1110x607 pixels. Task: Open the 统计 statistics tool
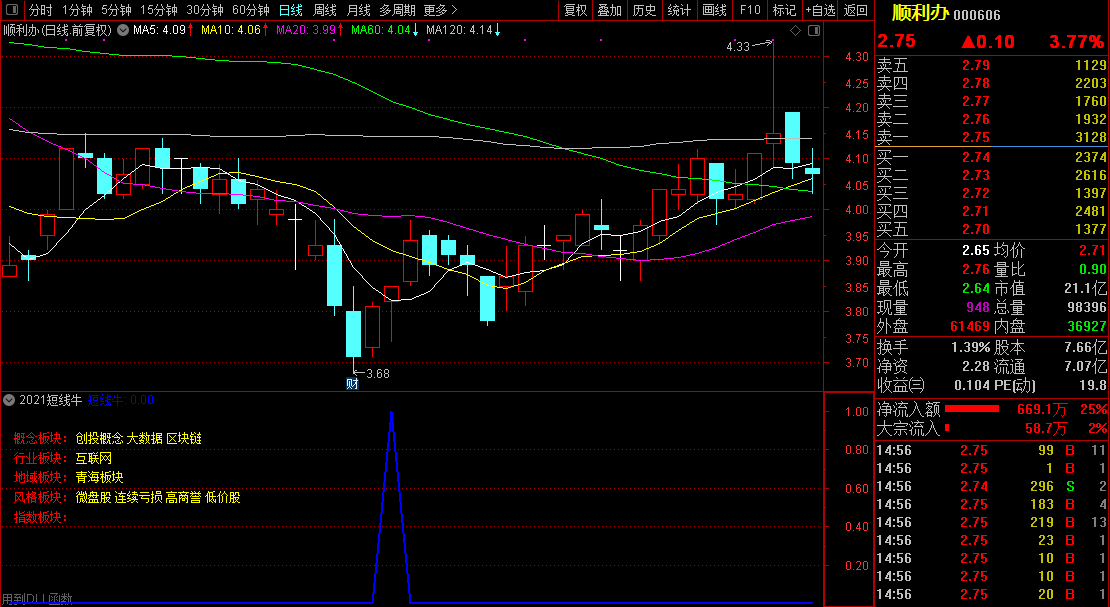[x=680, y=10]
